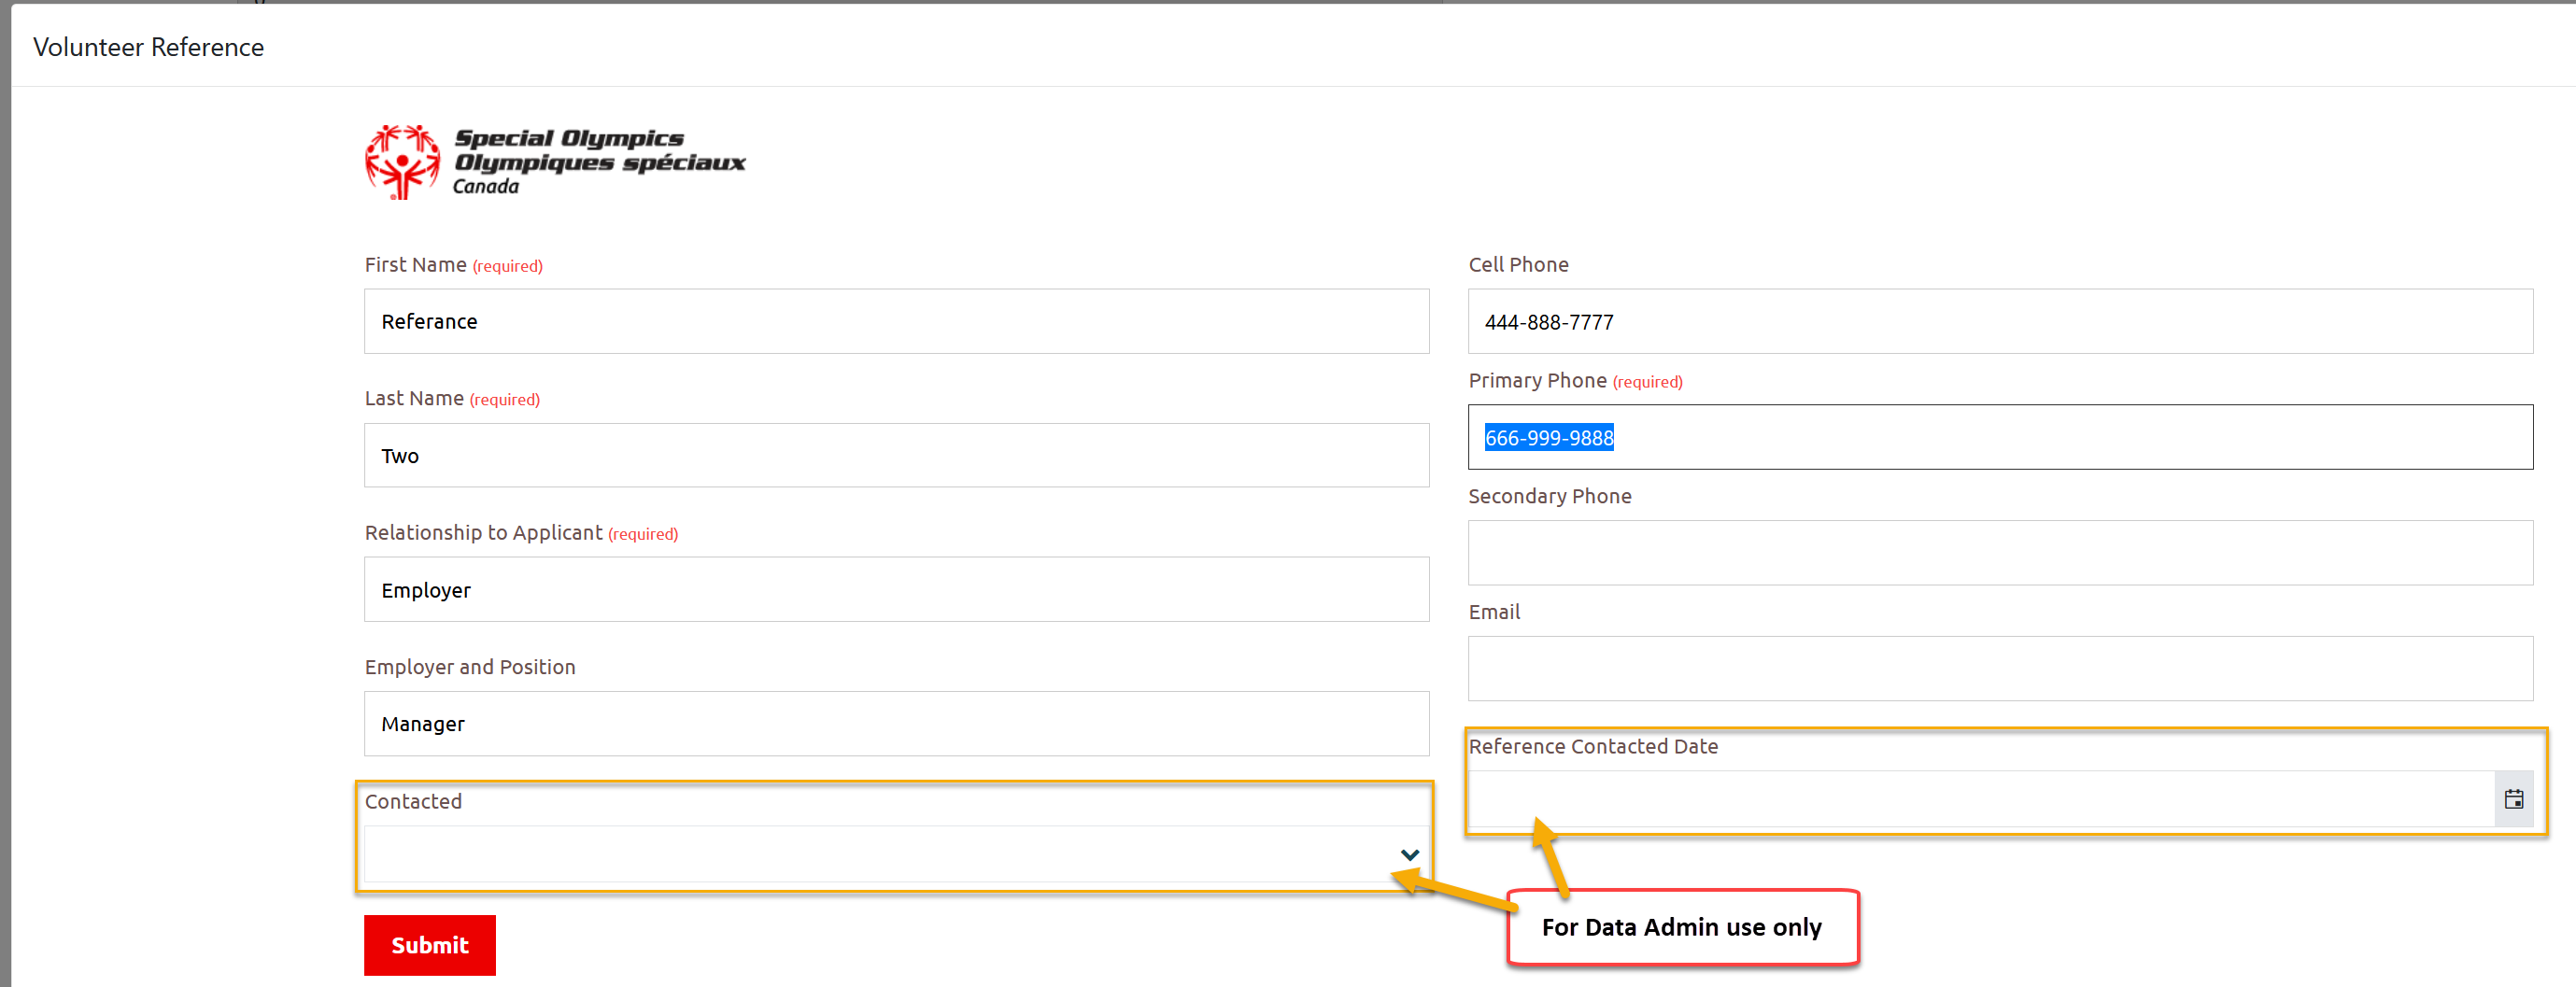Open the Reference Contacted Date calendar picker
The image size is (2576, 987).
(2513, 799)
